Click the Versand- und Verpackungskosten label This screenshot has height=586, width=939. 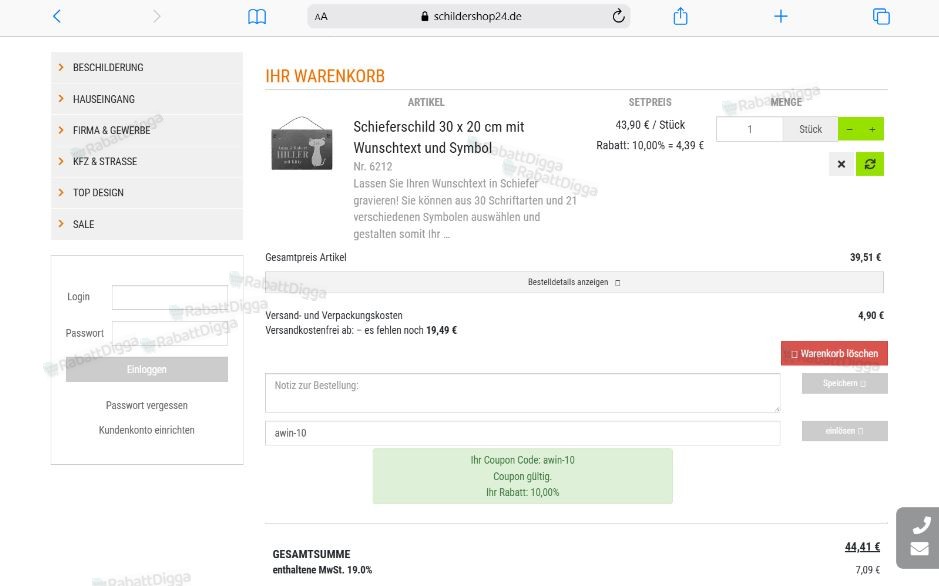coord(334,315)
